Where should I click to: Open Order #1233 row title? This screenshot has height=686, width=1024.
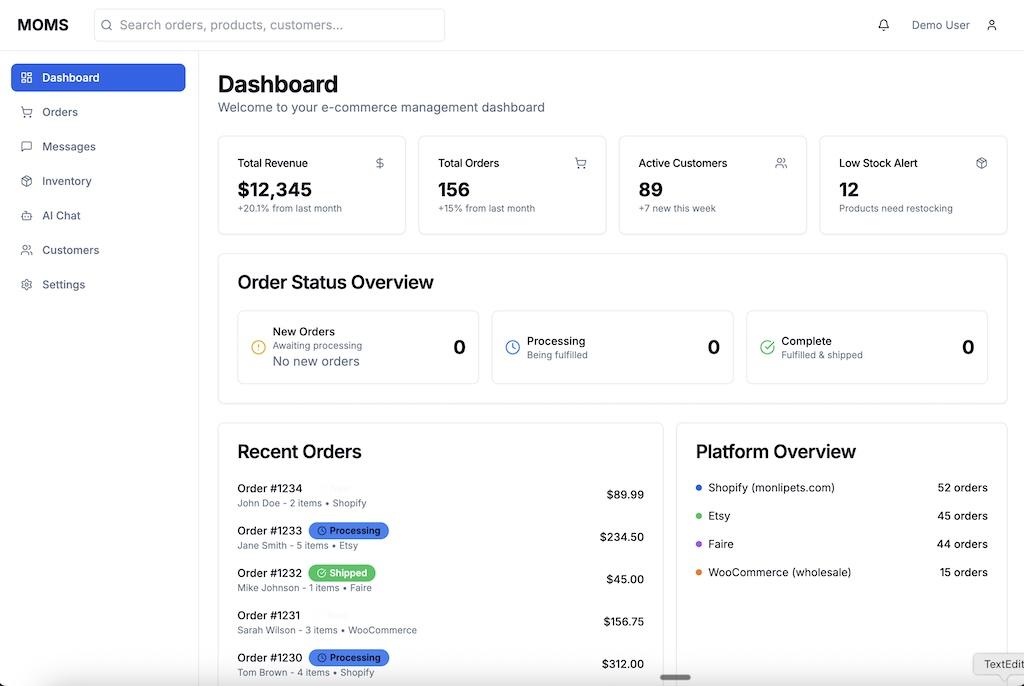[270, 531]
